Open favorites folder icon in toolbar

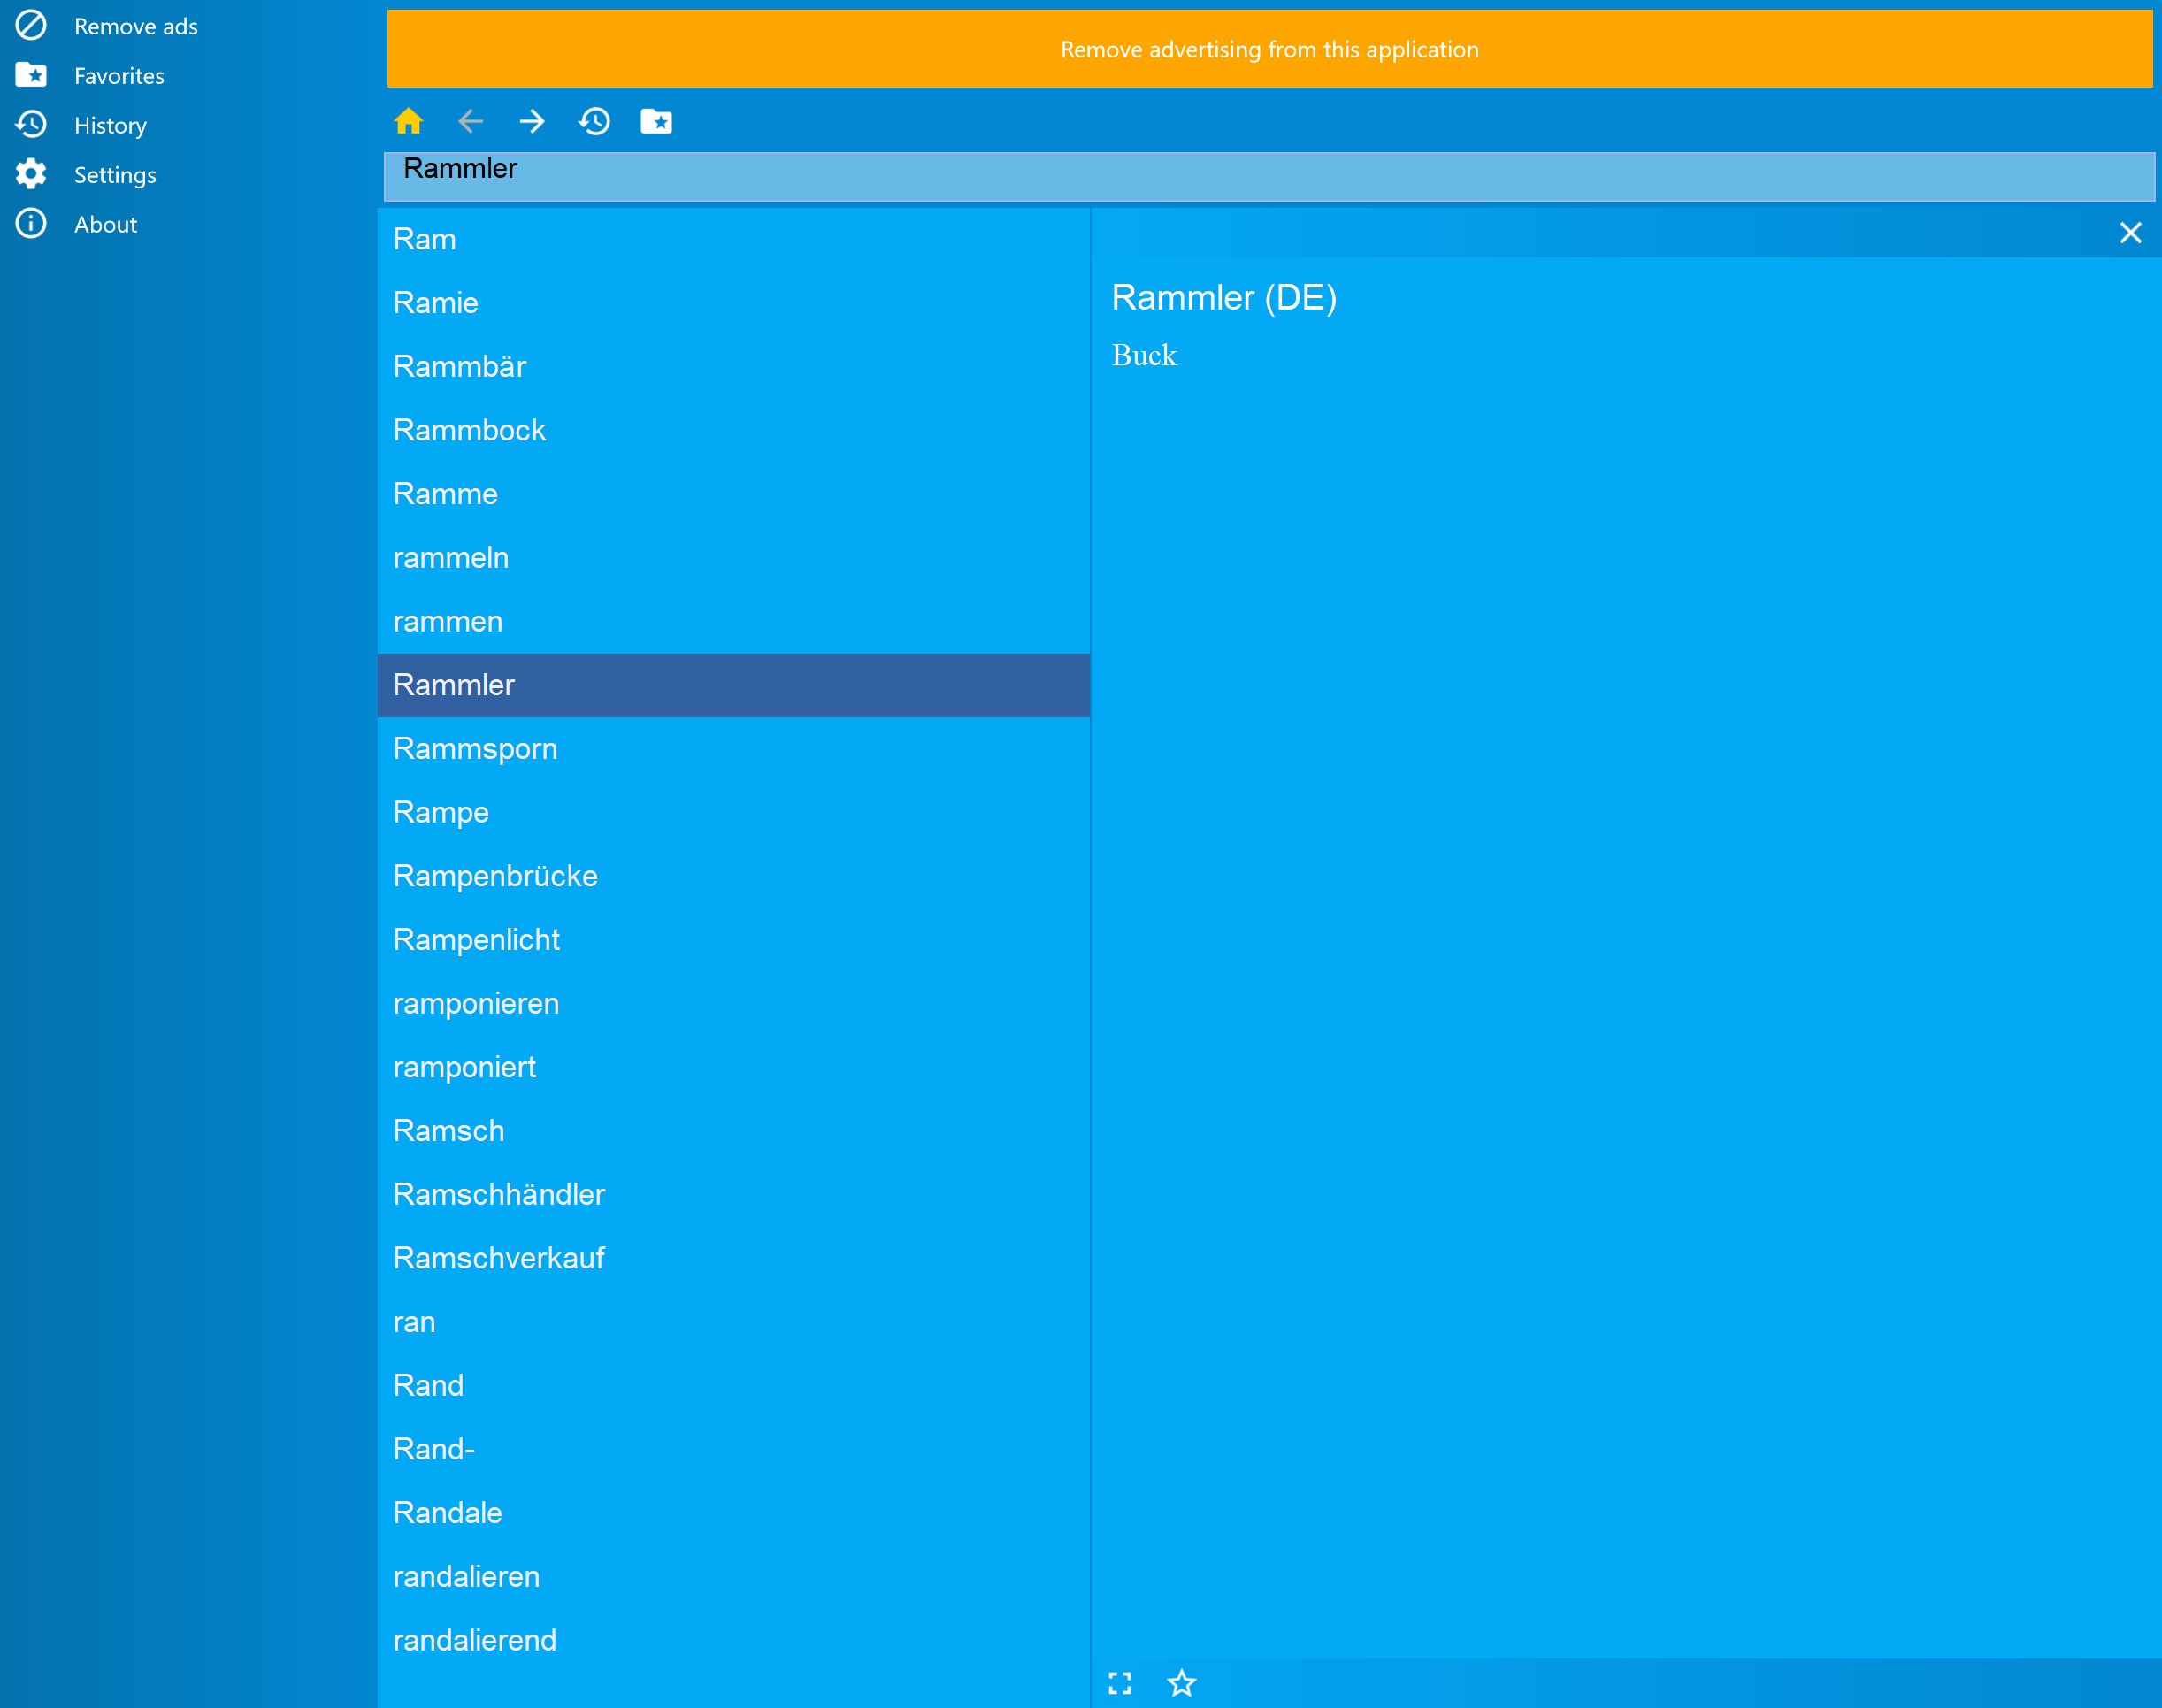pyautogui.click(x=656, y=122)
